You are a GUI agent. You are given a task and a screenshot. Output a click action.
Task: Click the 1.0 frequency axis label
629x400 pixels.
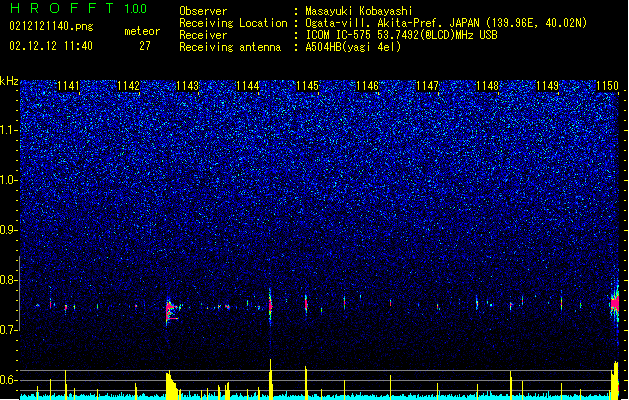[9, 180]
